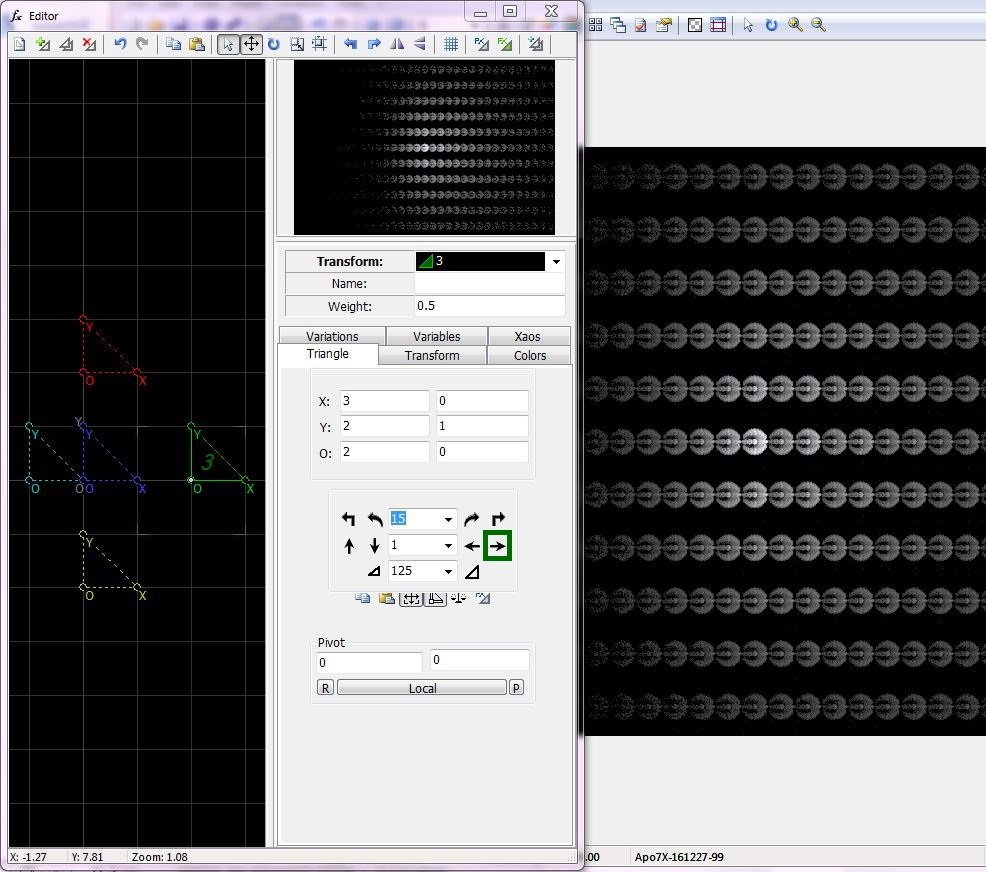Copy triangle coordinates icon below move controls
Image resolution: width=986 pixels, height=872 pixels.
[x=362, y=599]
